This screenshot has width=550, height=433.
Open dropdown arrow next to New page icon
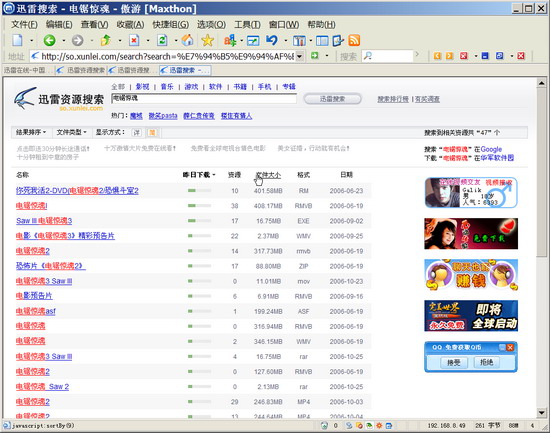[32, 41]
